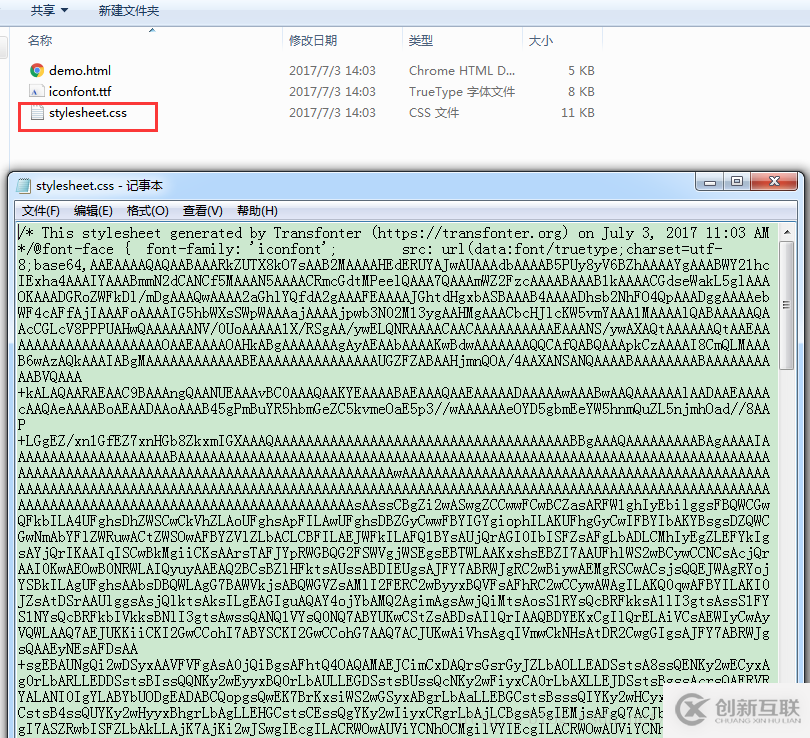810x738 pixels.
Task: Open the 格式(O) menu in Notepad
Action: (x=148, y=211)
